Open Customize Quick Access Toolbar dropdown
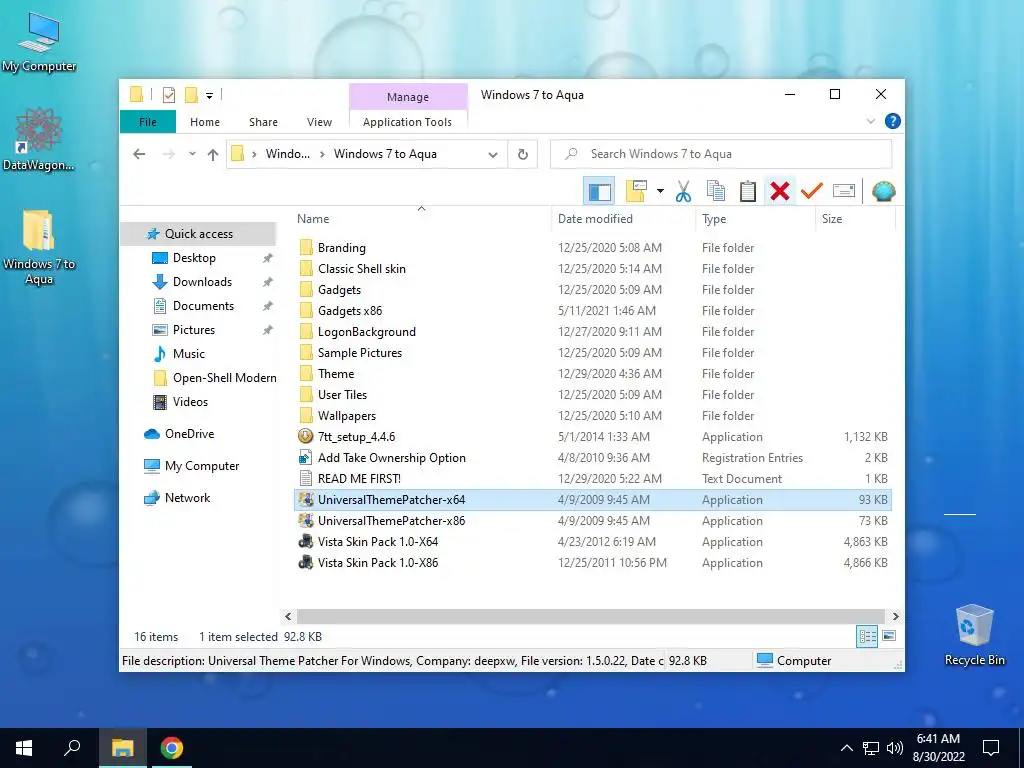This screenshot has width=1024, height=768. pos(210,95)
